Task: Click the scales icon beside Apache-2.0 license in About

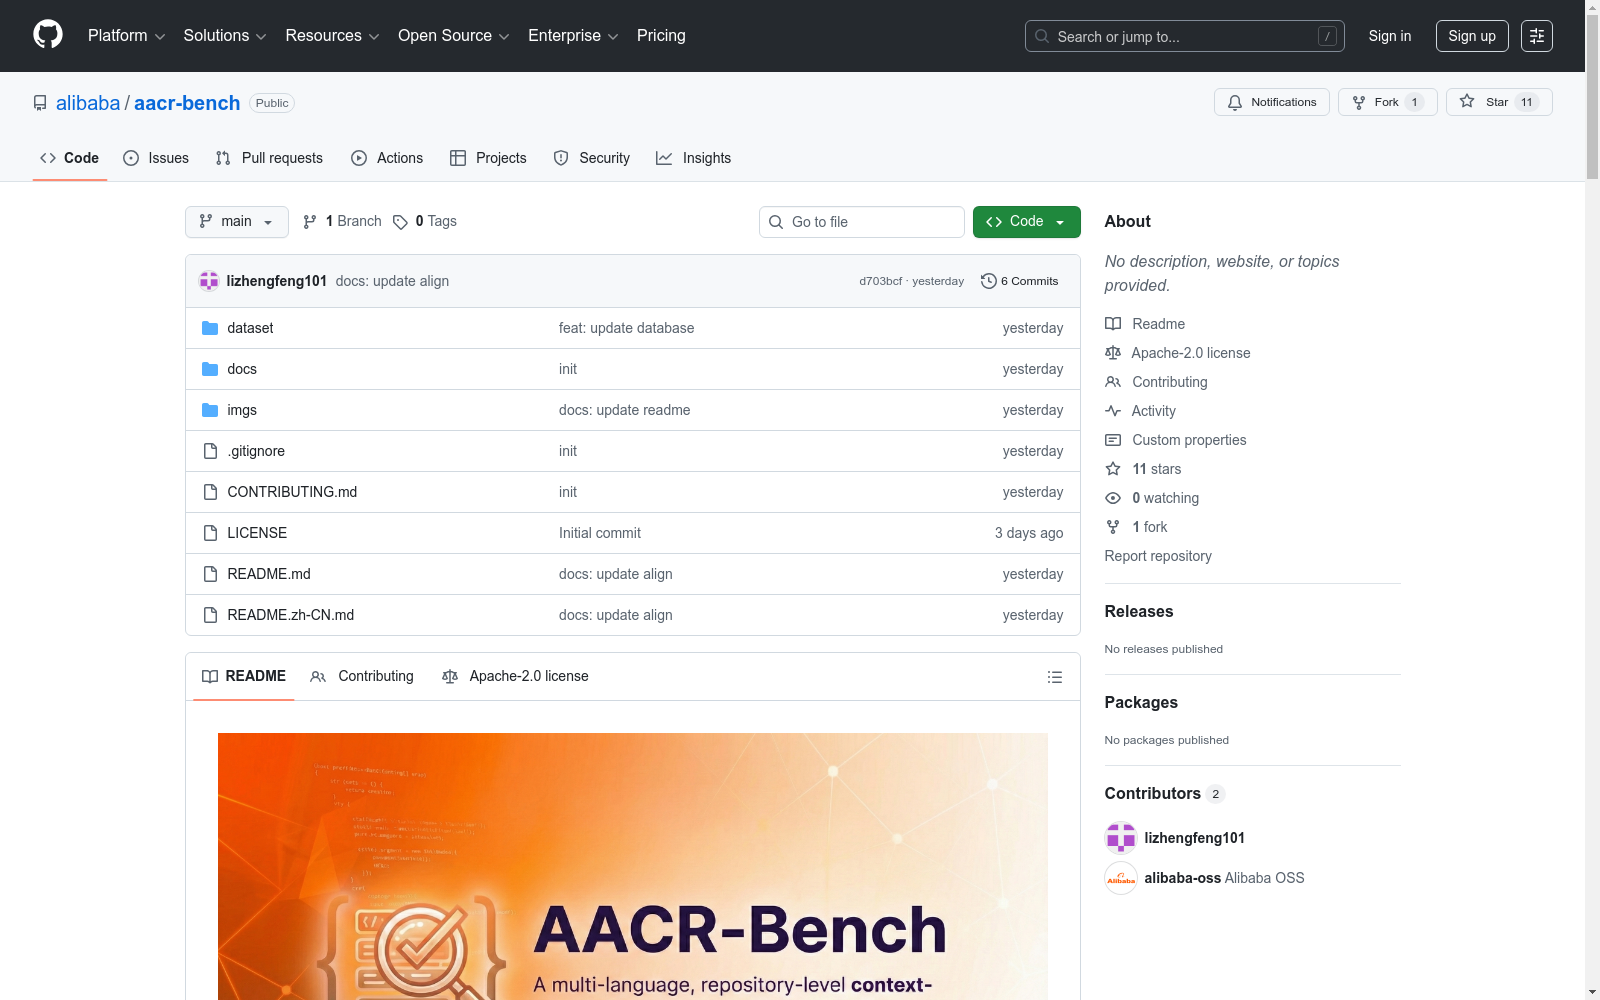Action: 1113,353
